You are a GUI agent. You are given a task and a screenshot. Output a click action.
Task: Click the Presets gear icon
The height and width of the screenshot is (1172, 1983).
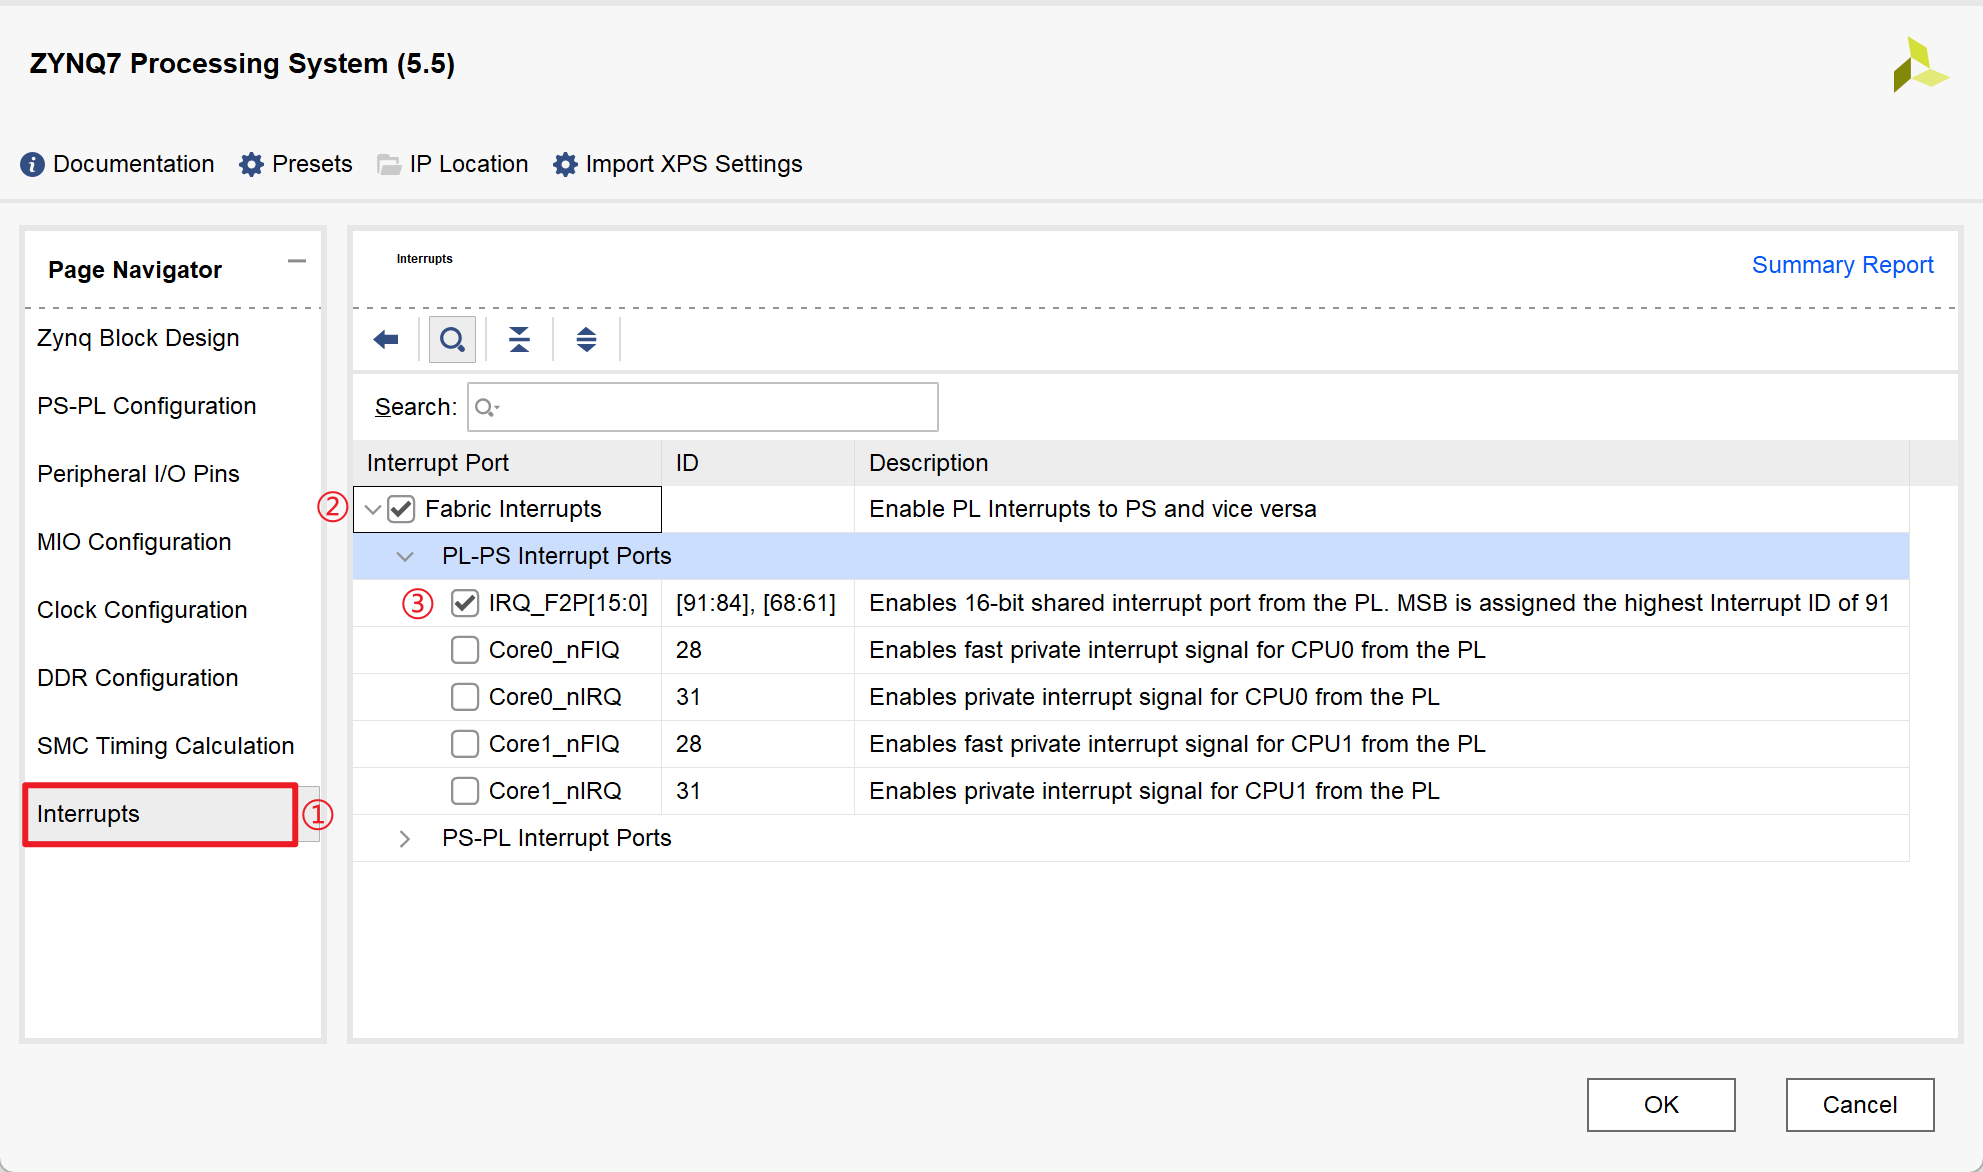[251, 164]
